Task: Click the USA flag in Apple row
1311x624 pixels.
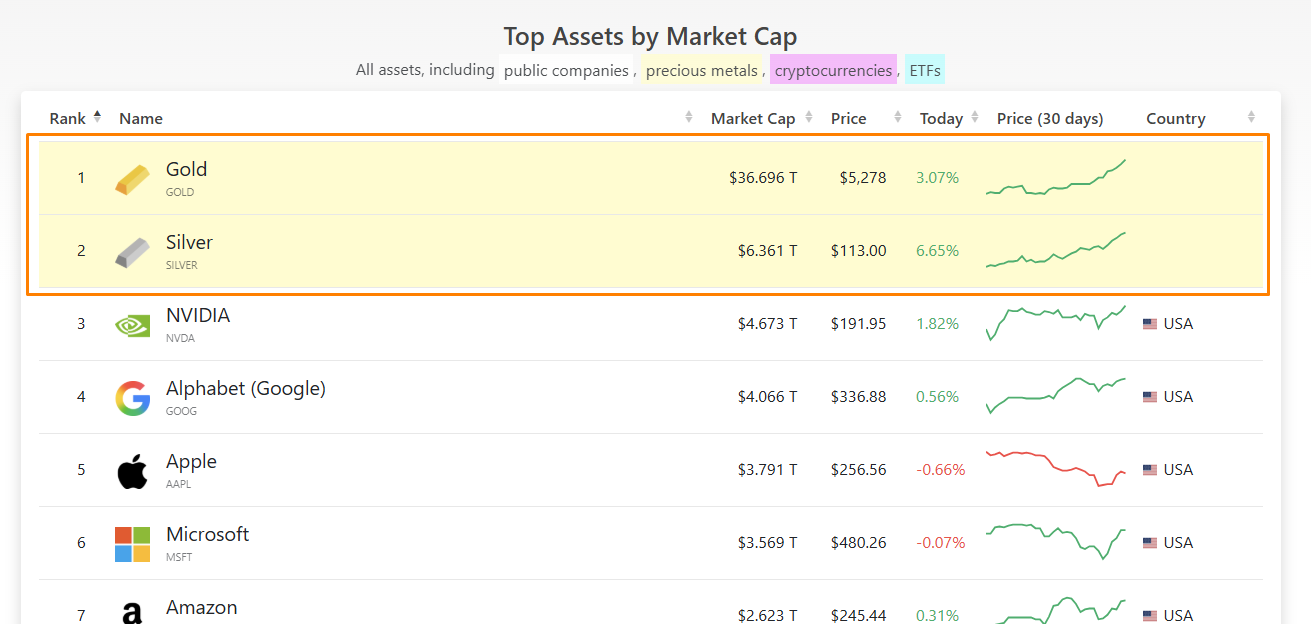Action: [x=1150, y=470]
